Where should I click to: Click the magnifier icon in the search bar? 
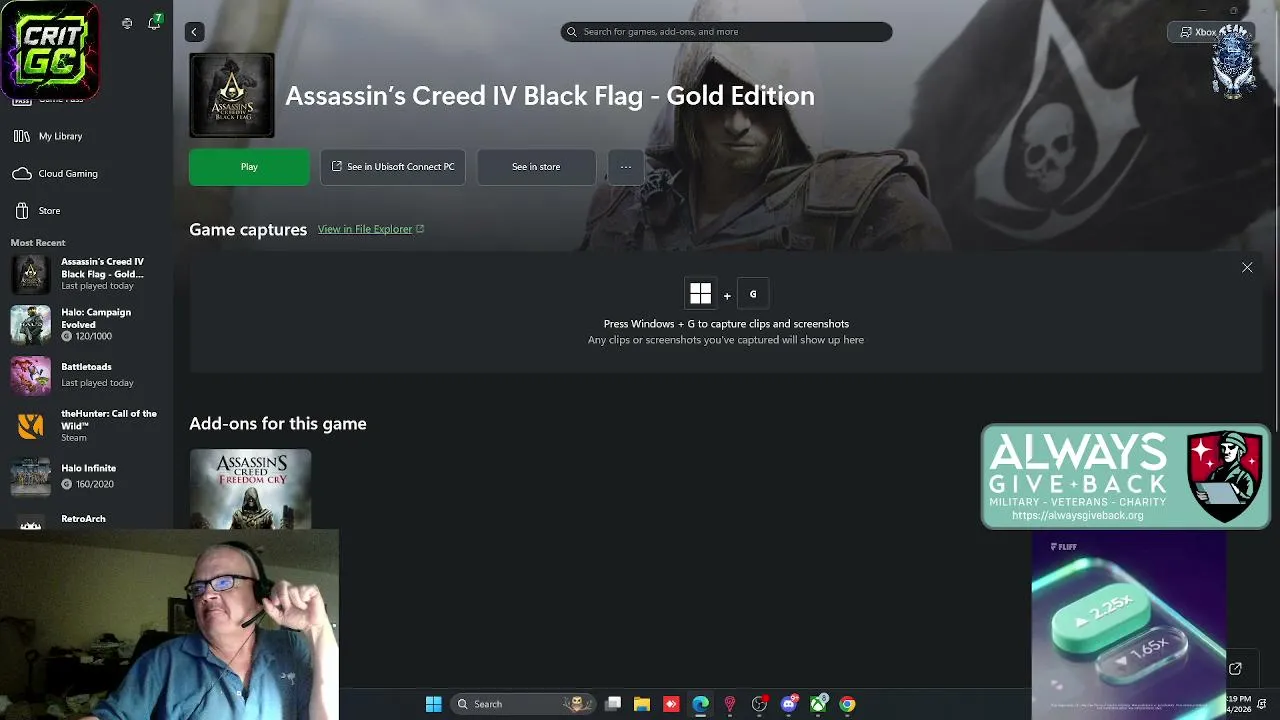[x=572, y=32]
